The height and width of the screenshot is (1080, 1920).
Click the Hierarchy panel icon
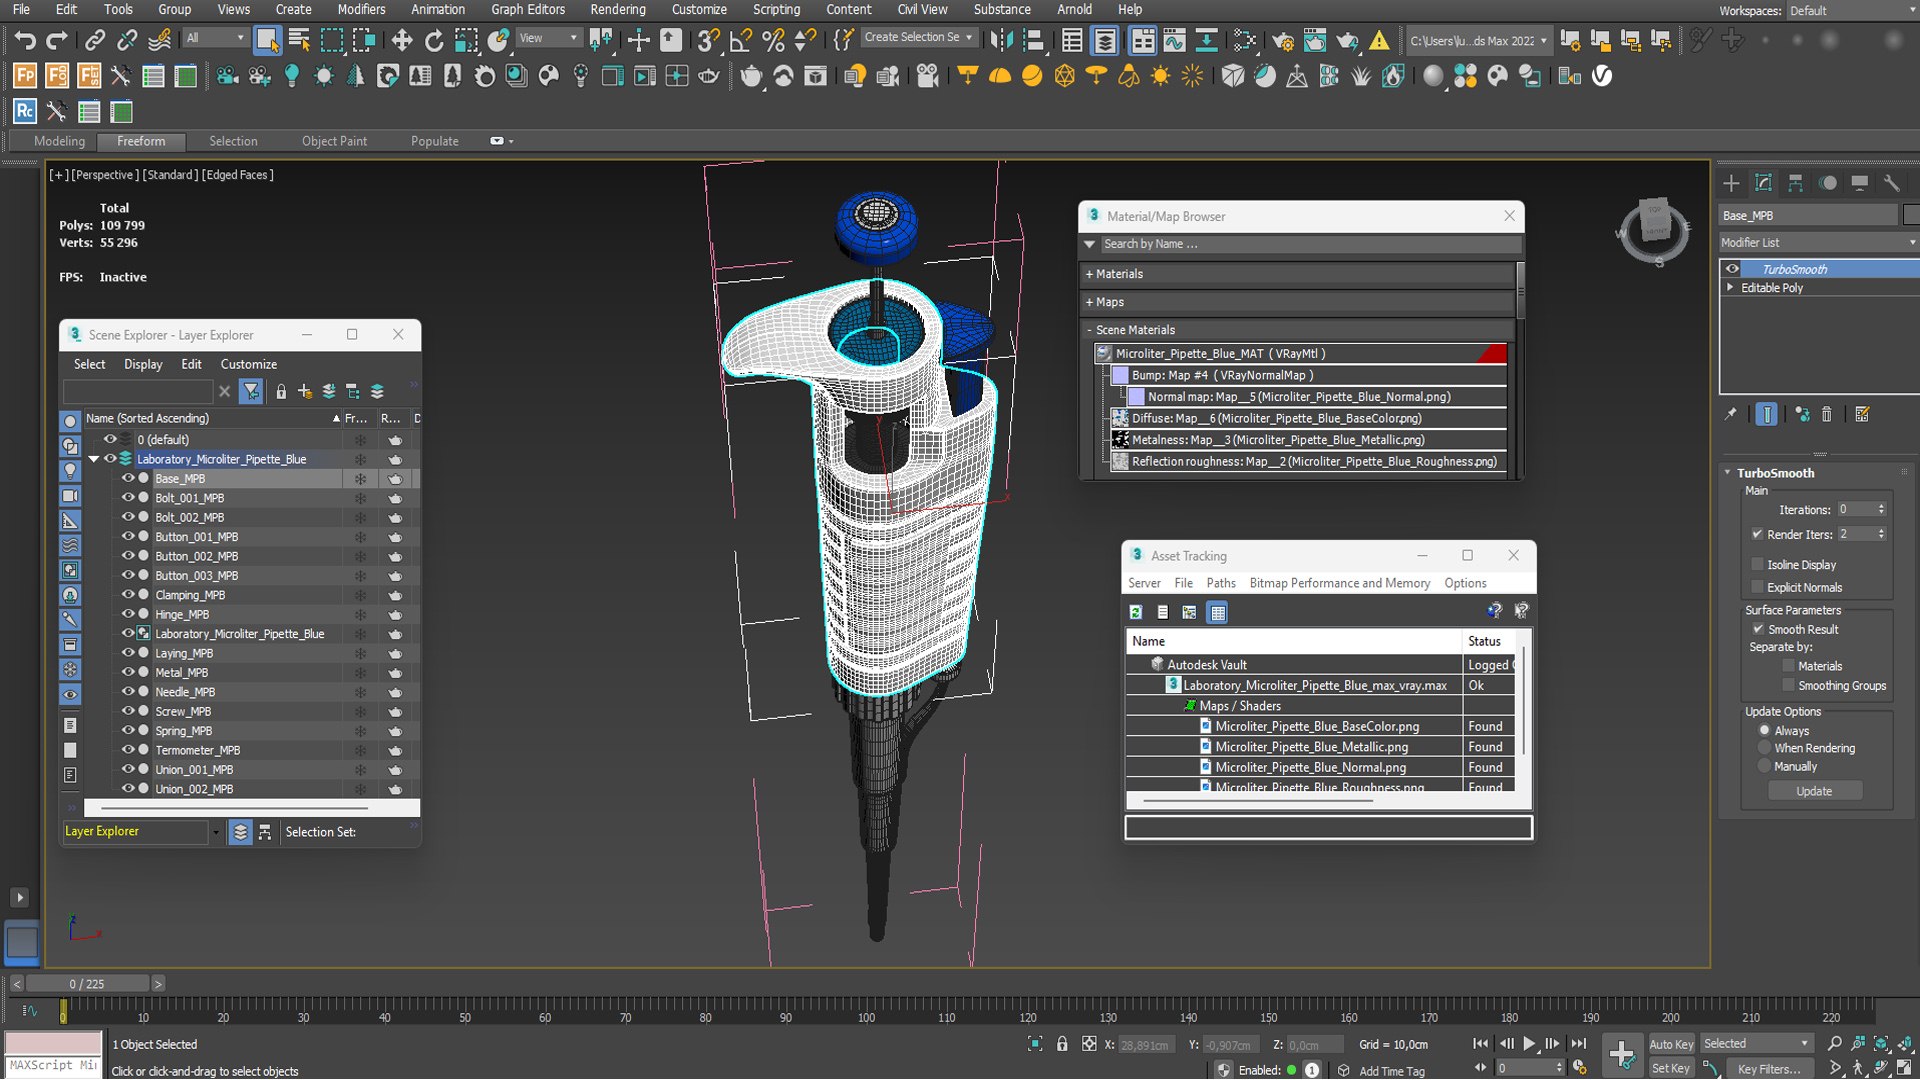(1795, 183)
